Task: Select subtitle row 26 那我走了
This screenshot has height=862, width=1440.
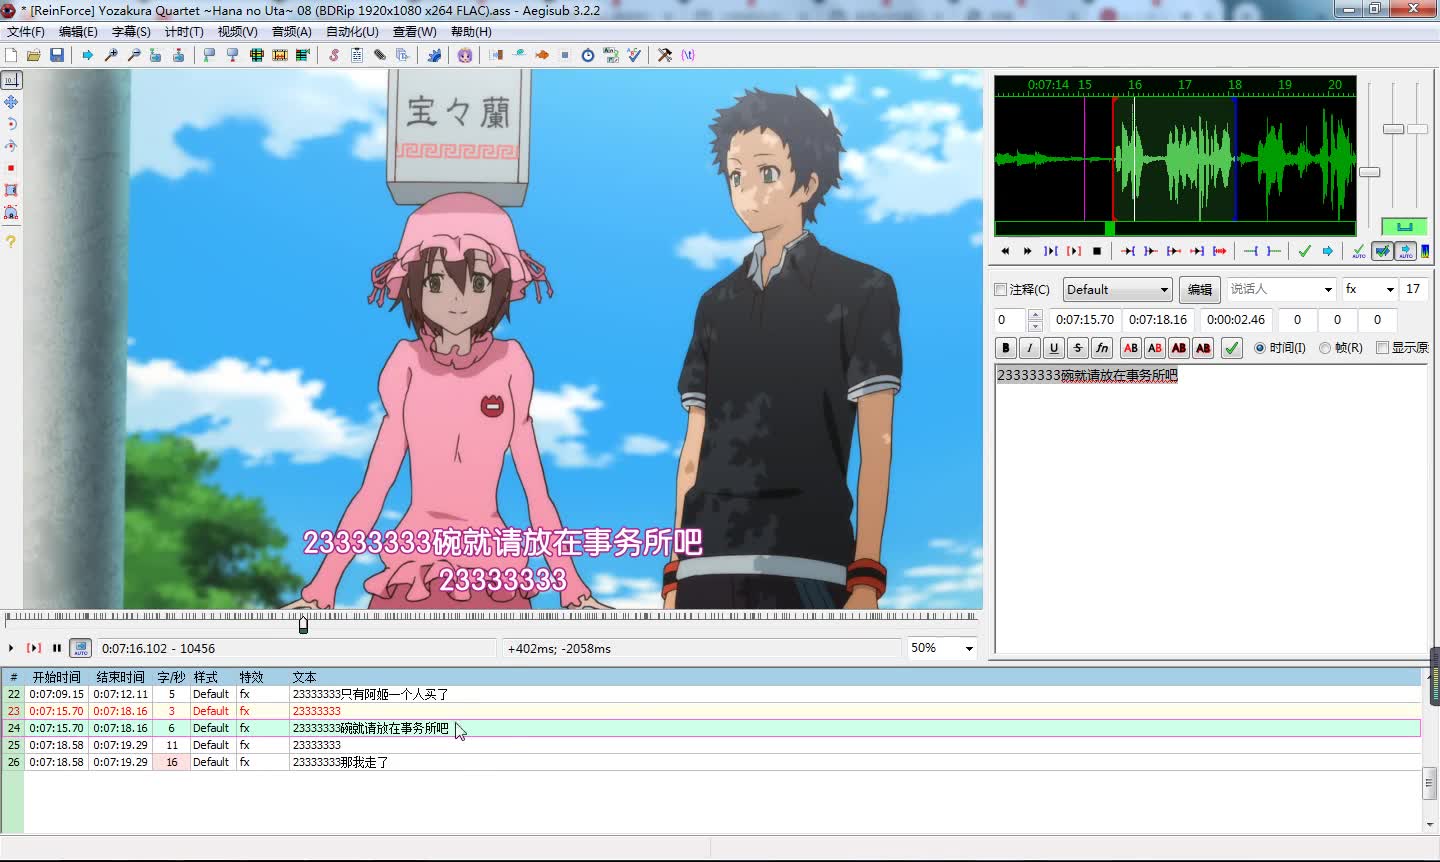Action: (x=711, y=762)
